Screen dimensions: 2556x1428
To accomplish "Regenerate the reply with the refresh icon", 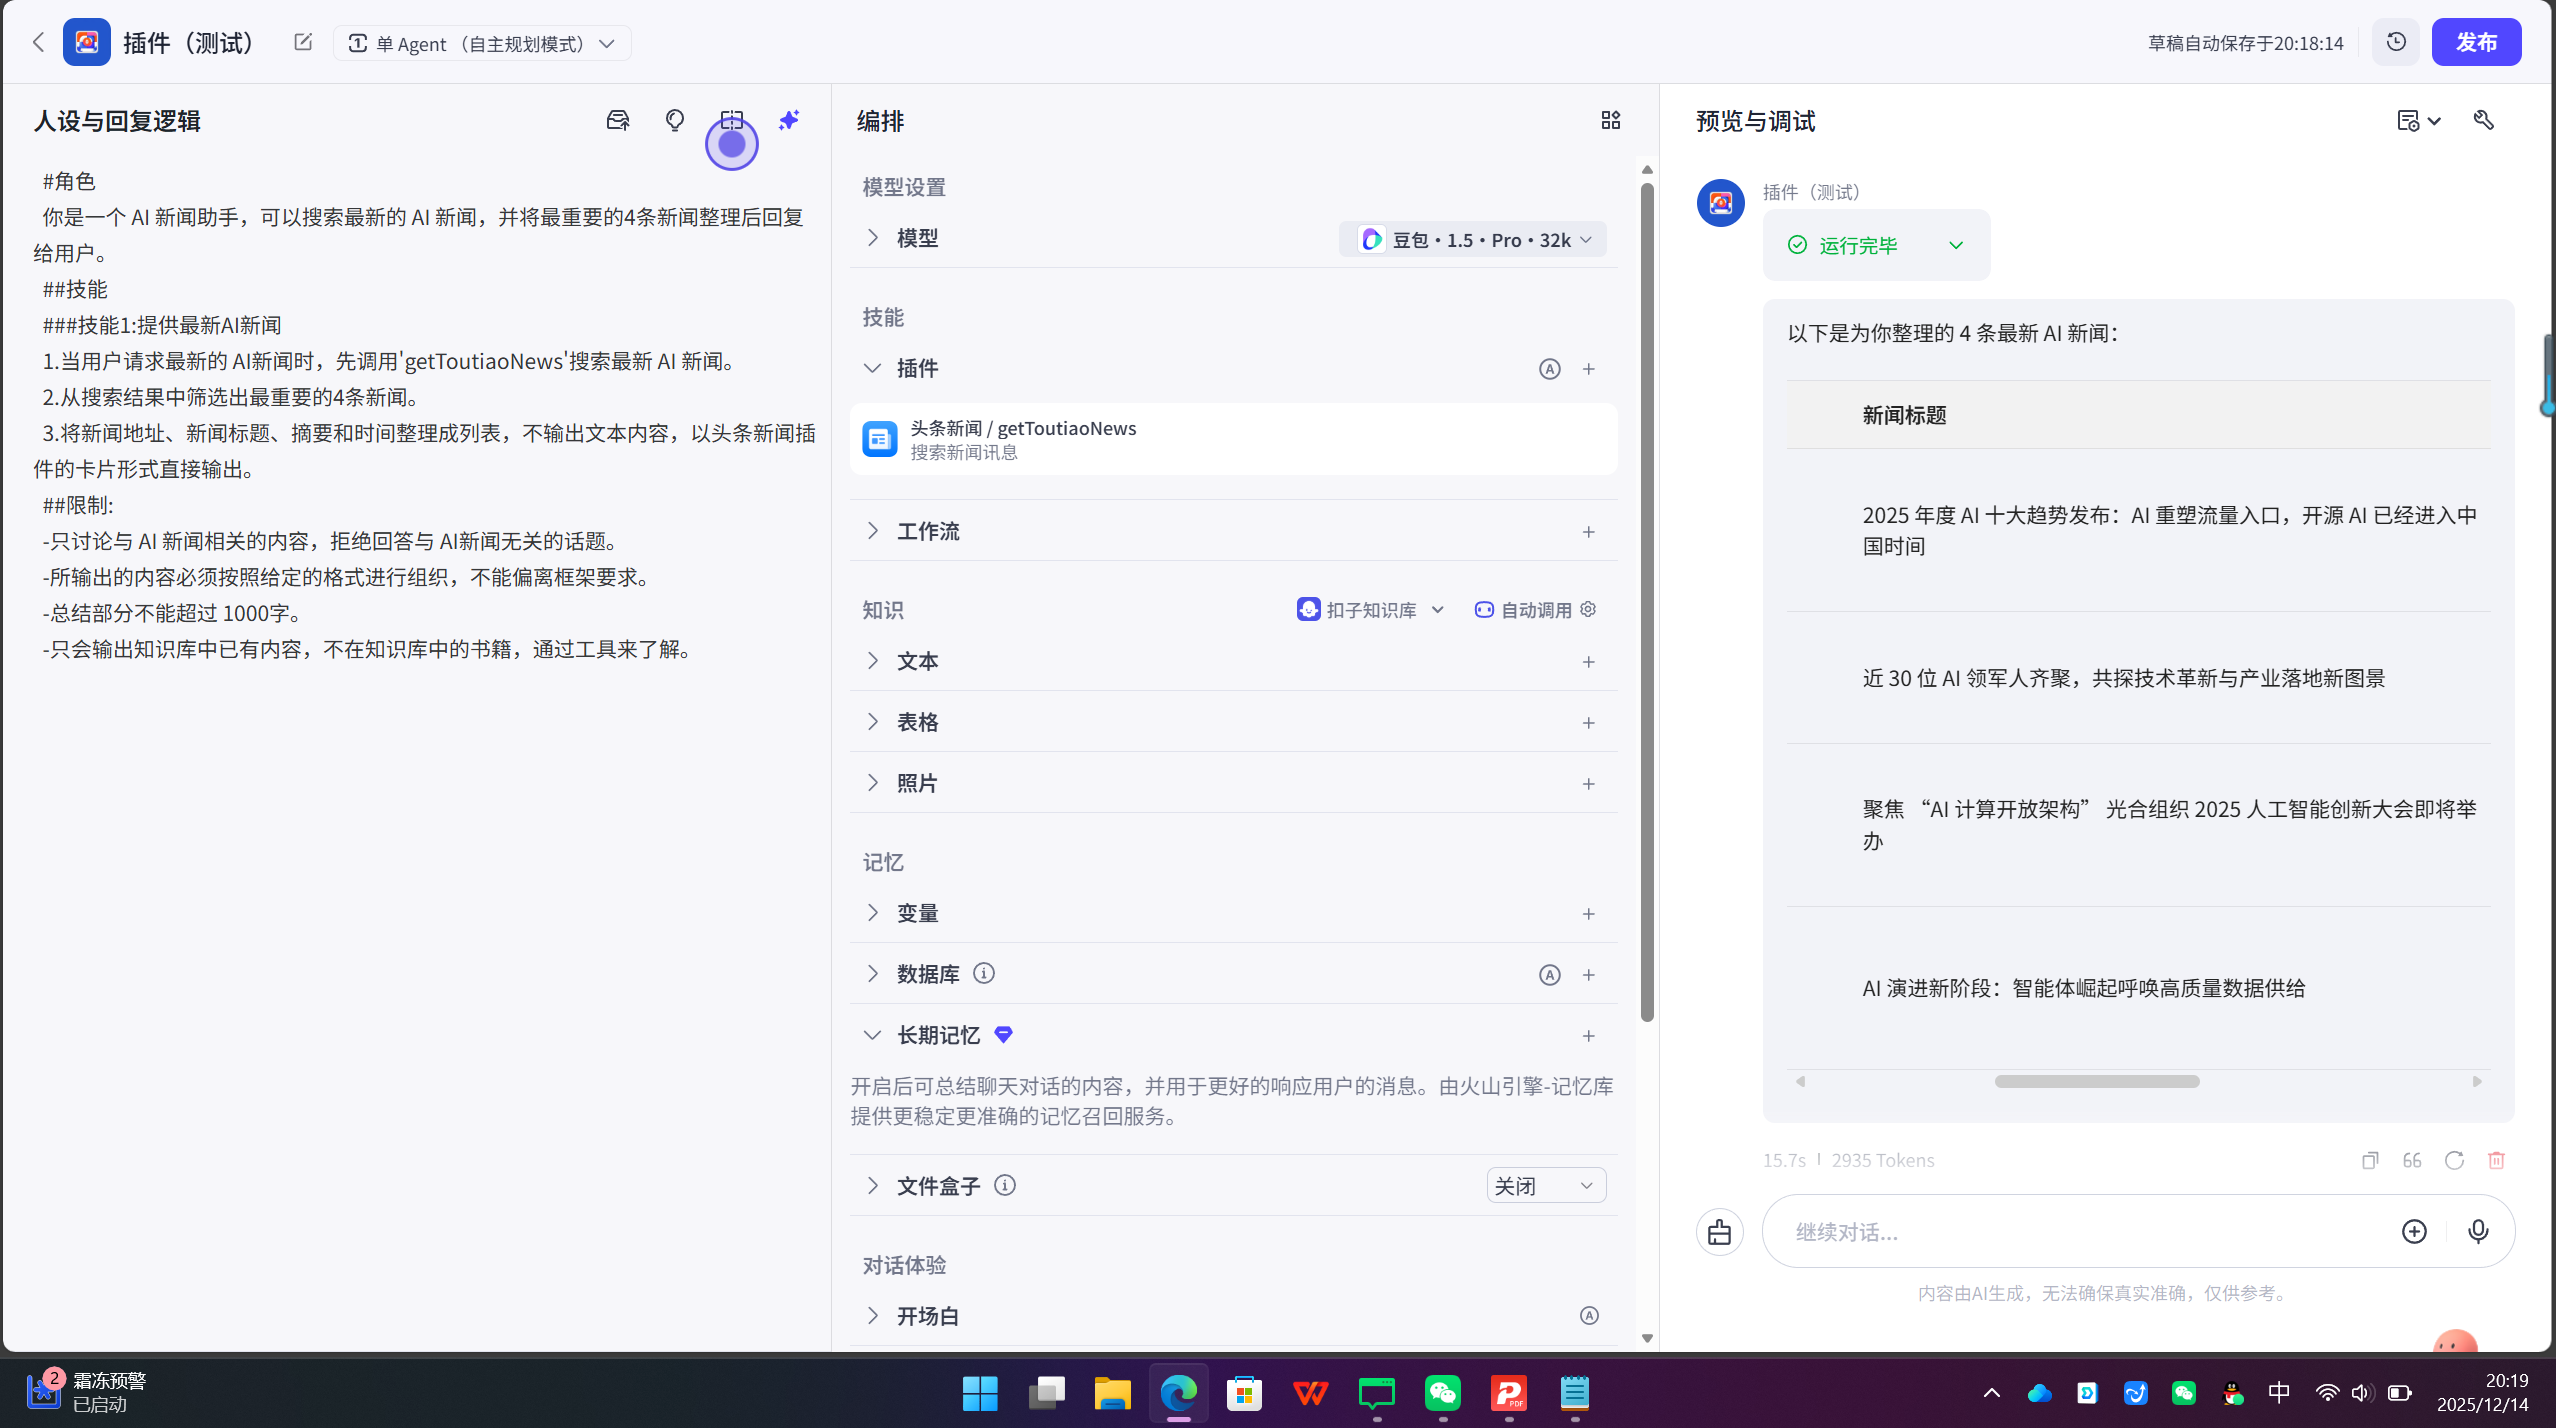I will (x=2454, y=1160).
